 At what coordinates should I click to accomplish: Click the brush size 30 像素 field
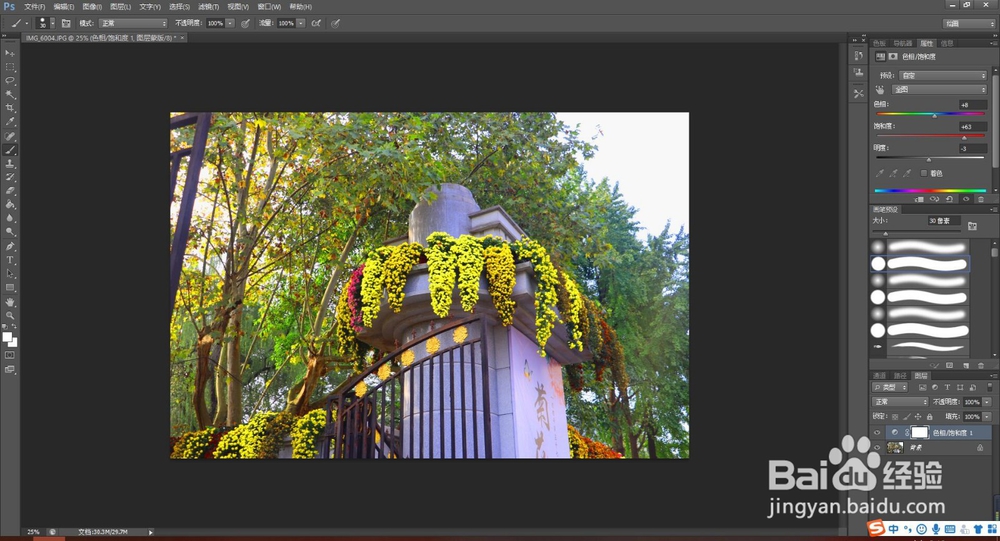point(944,221)
